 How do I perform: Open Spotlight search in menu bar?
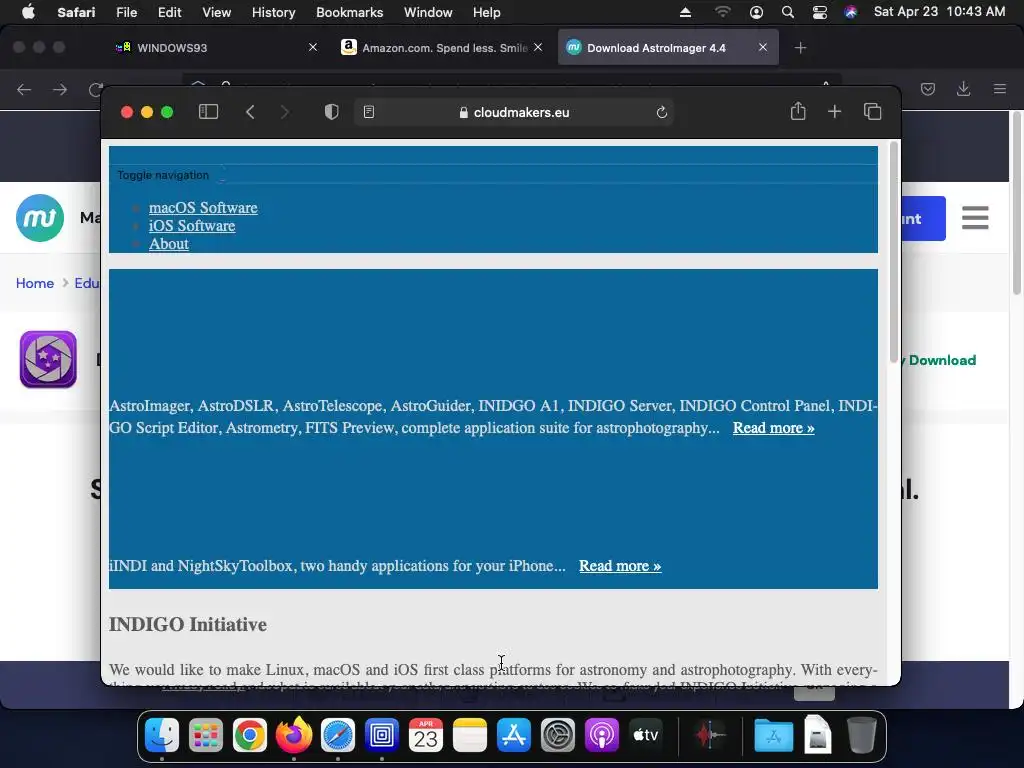[x=788, y=12]
